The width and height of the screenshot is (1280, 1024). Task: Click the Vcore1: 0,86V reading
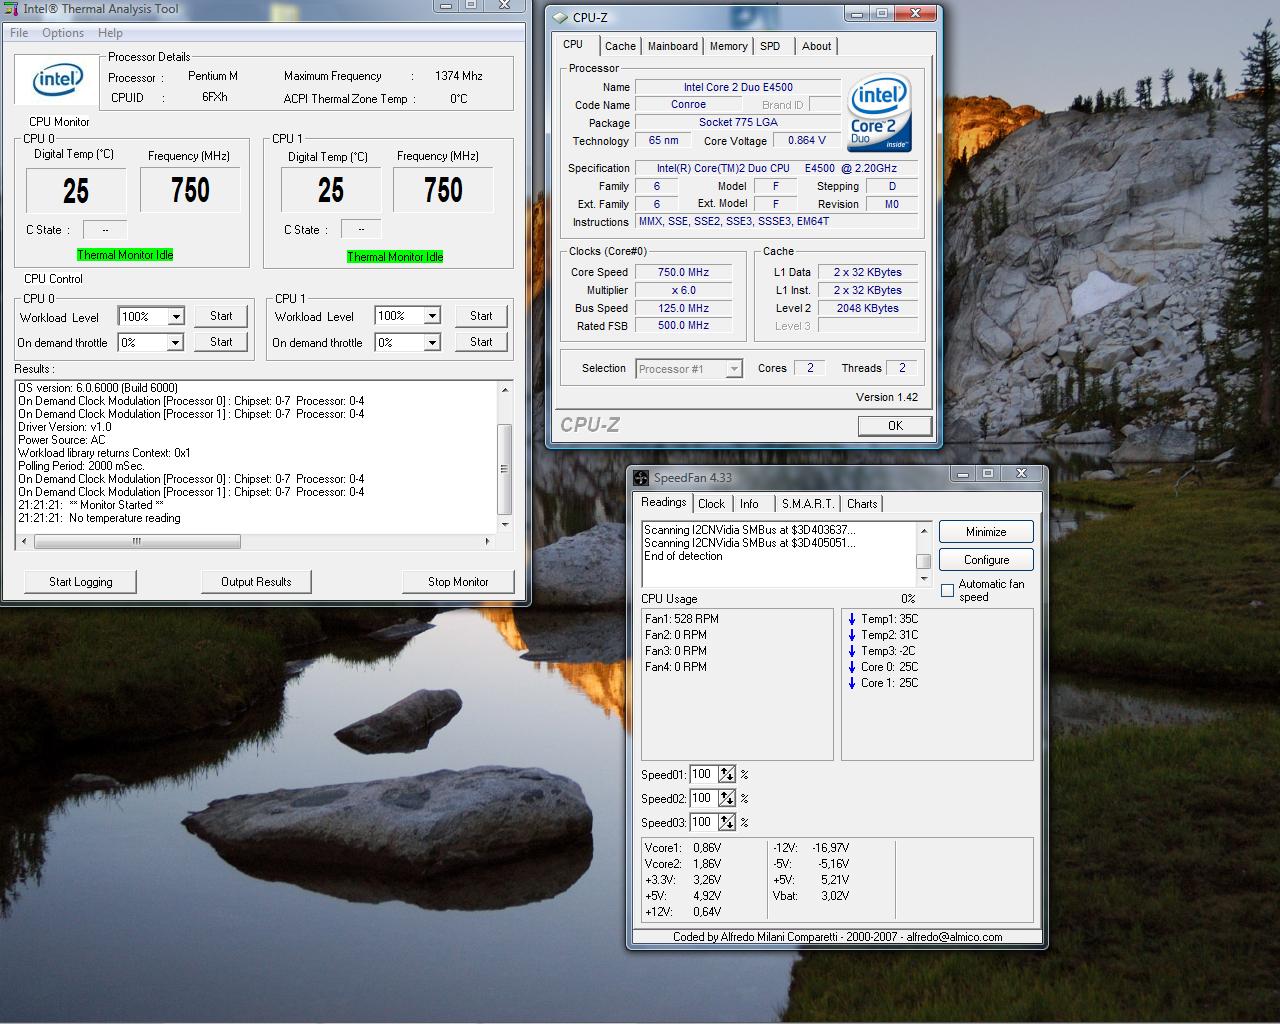click(x=683, y=848)
